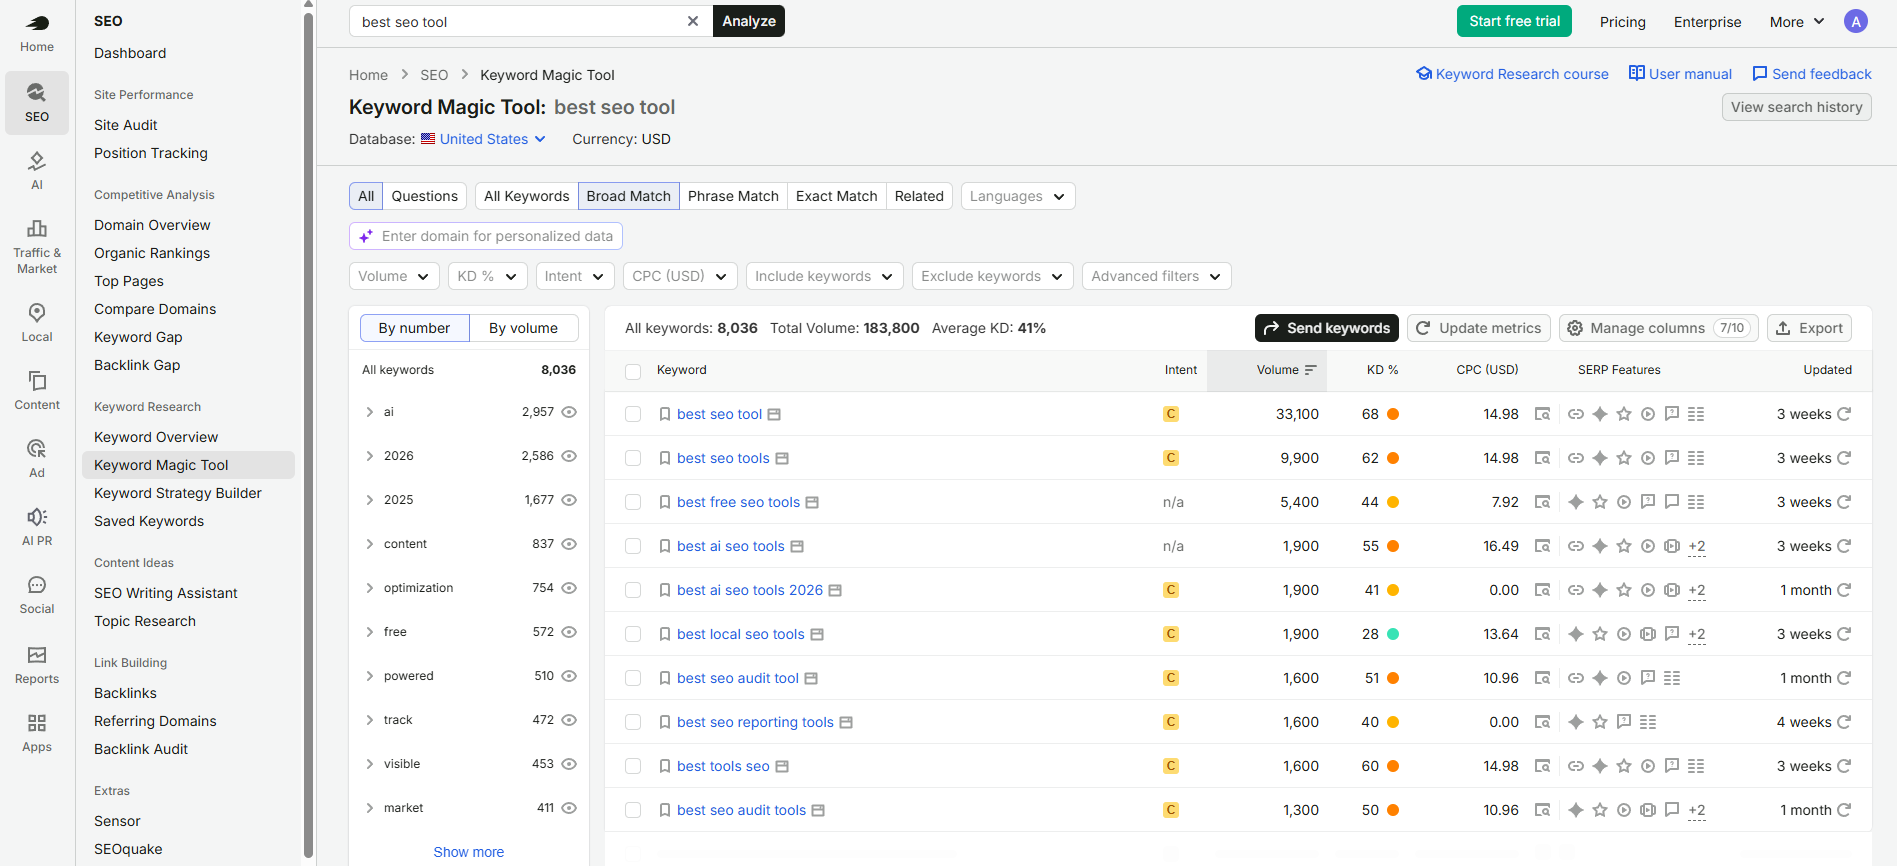Switch groups to By volume tab

coord(523,328)
